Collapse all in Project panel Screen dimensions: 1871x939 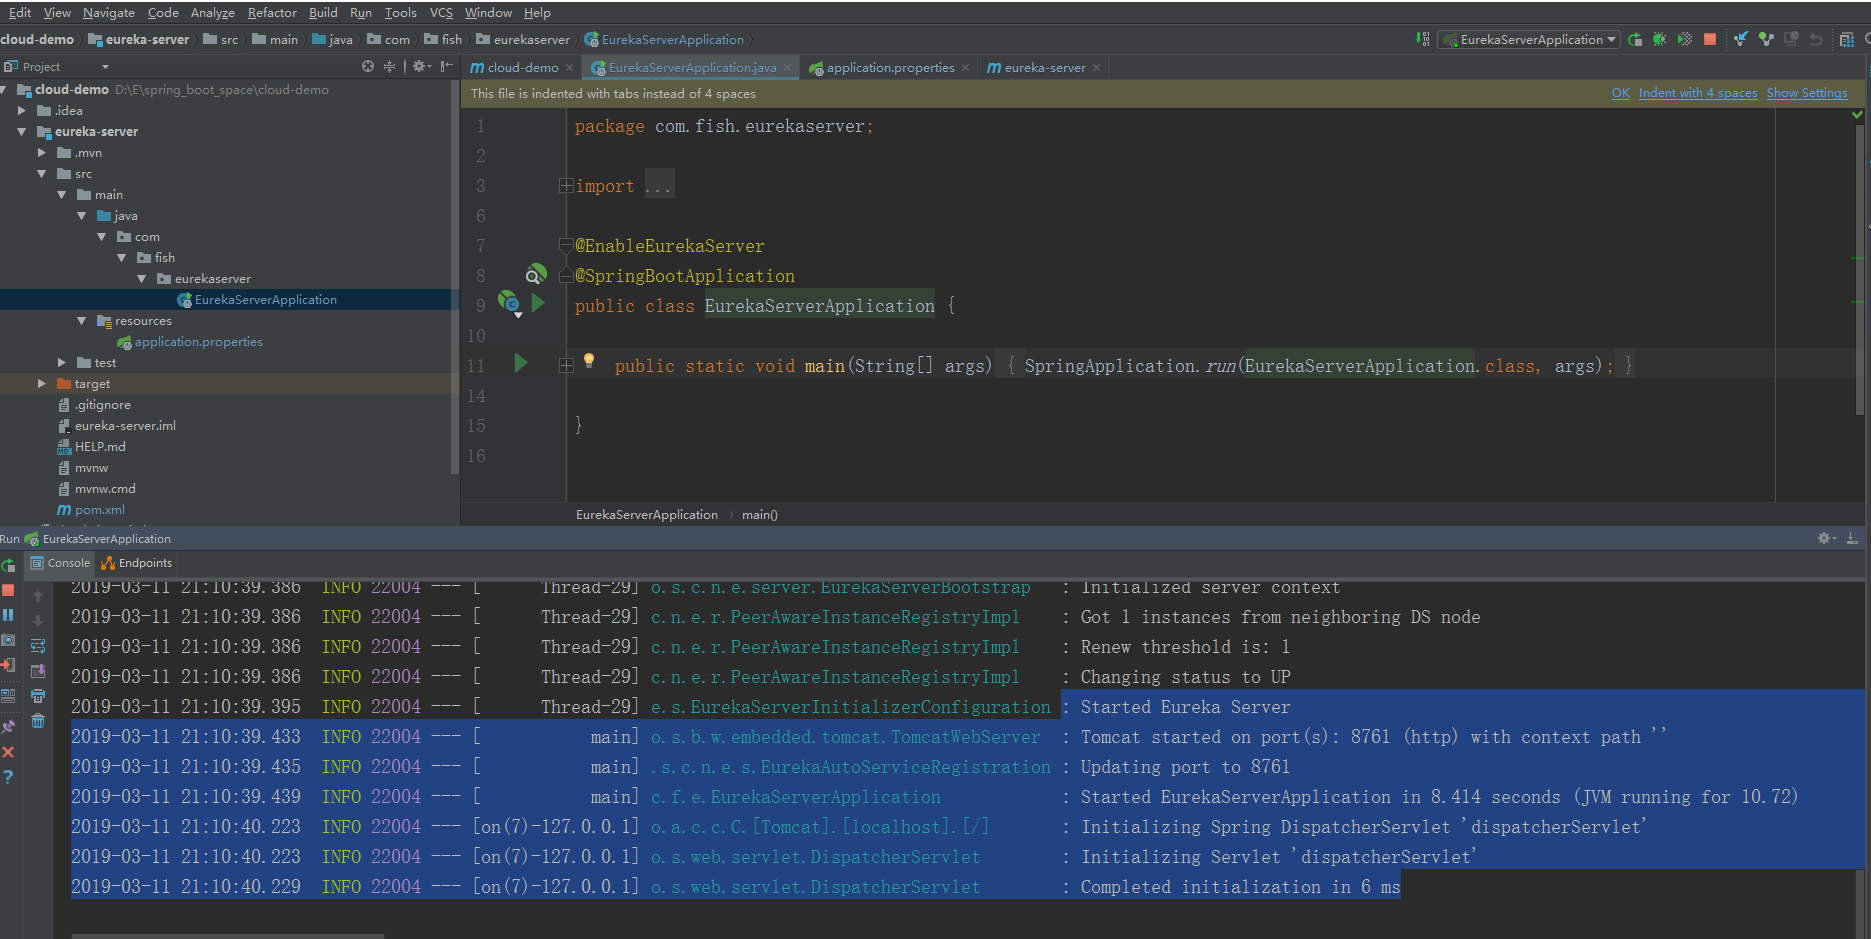click(x=390, y=66)
